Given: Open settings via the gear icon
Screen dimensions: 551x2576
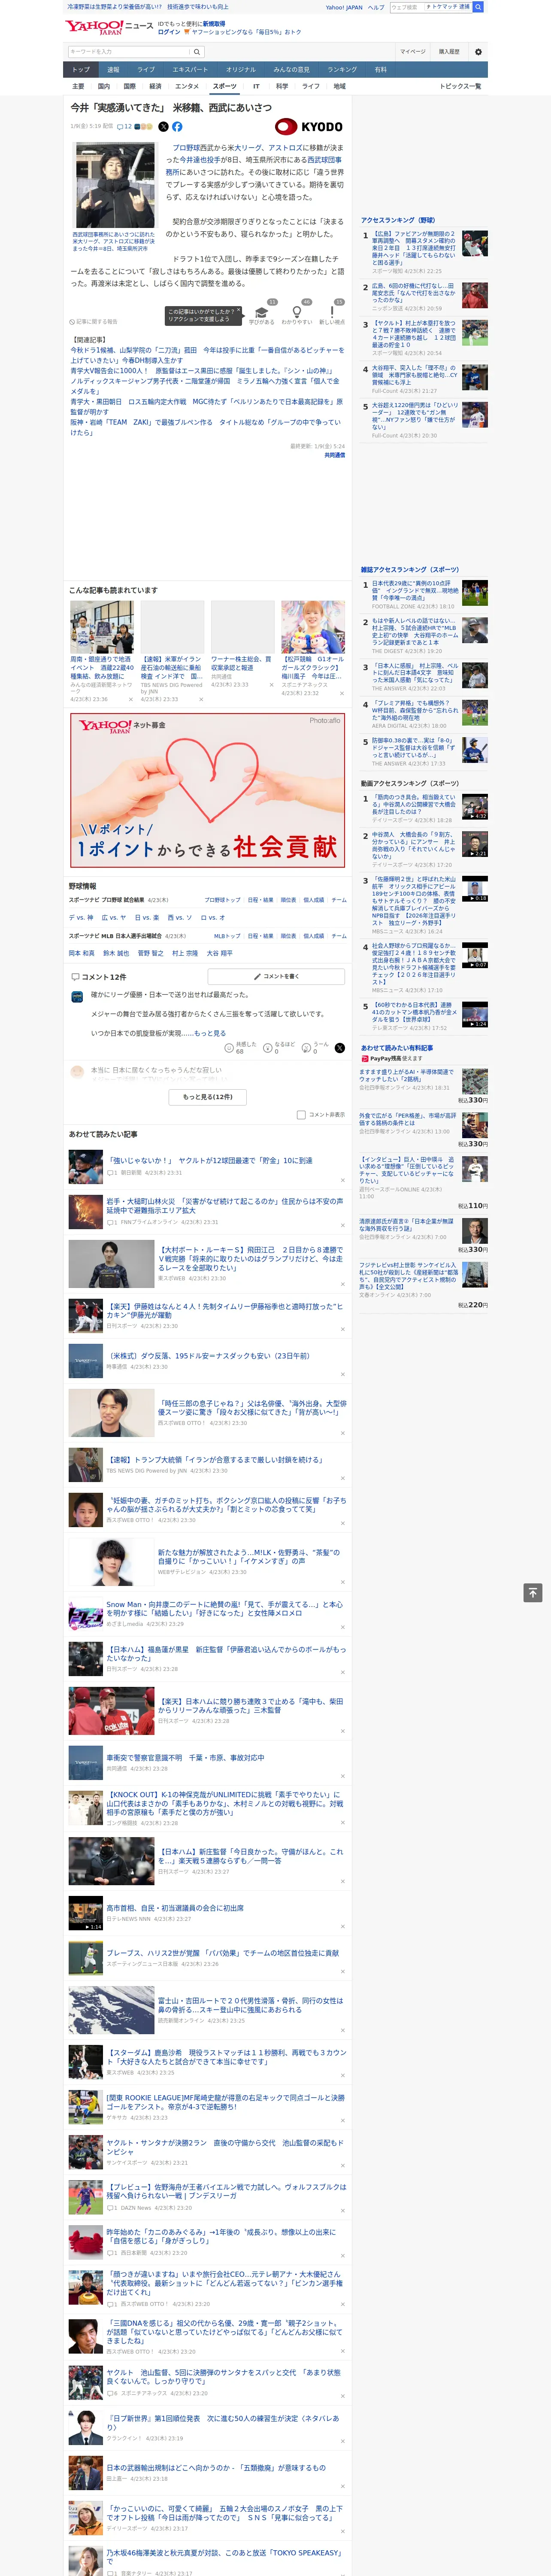Looking at the screenshot, I should [x=478, y=52].
